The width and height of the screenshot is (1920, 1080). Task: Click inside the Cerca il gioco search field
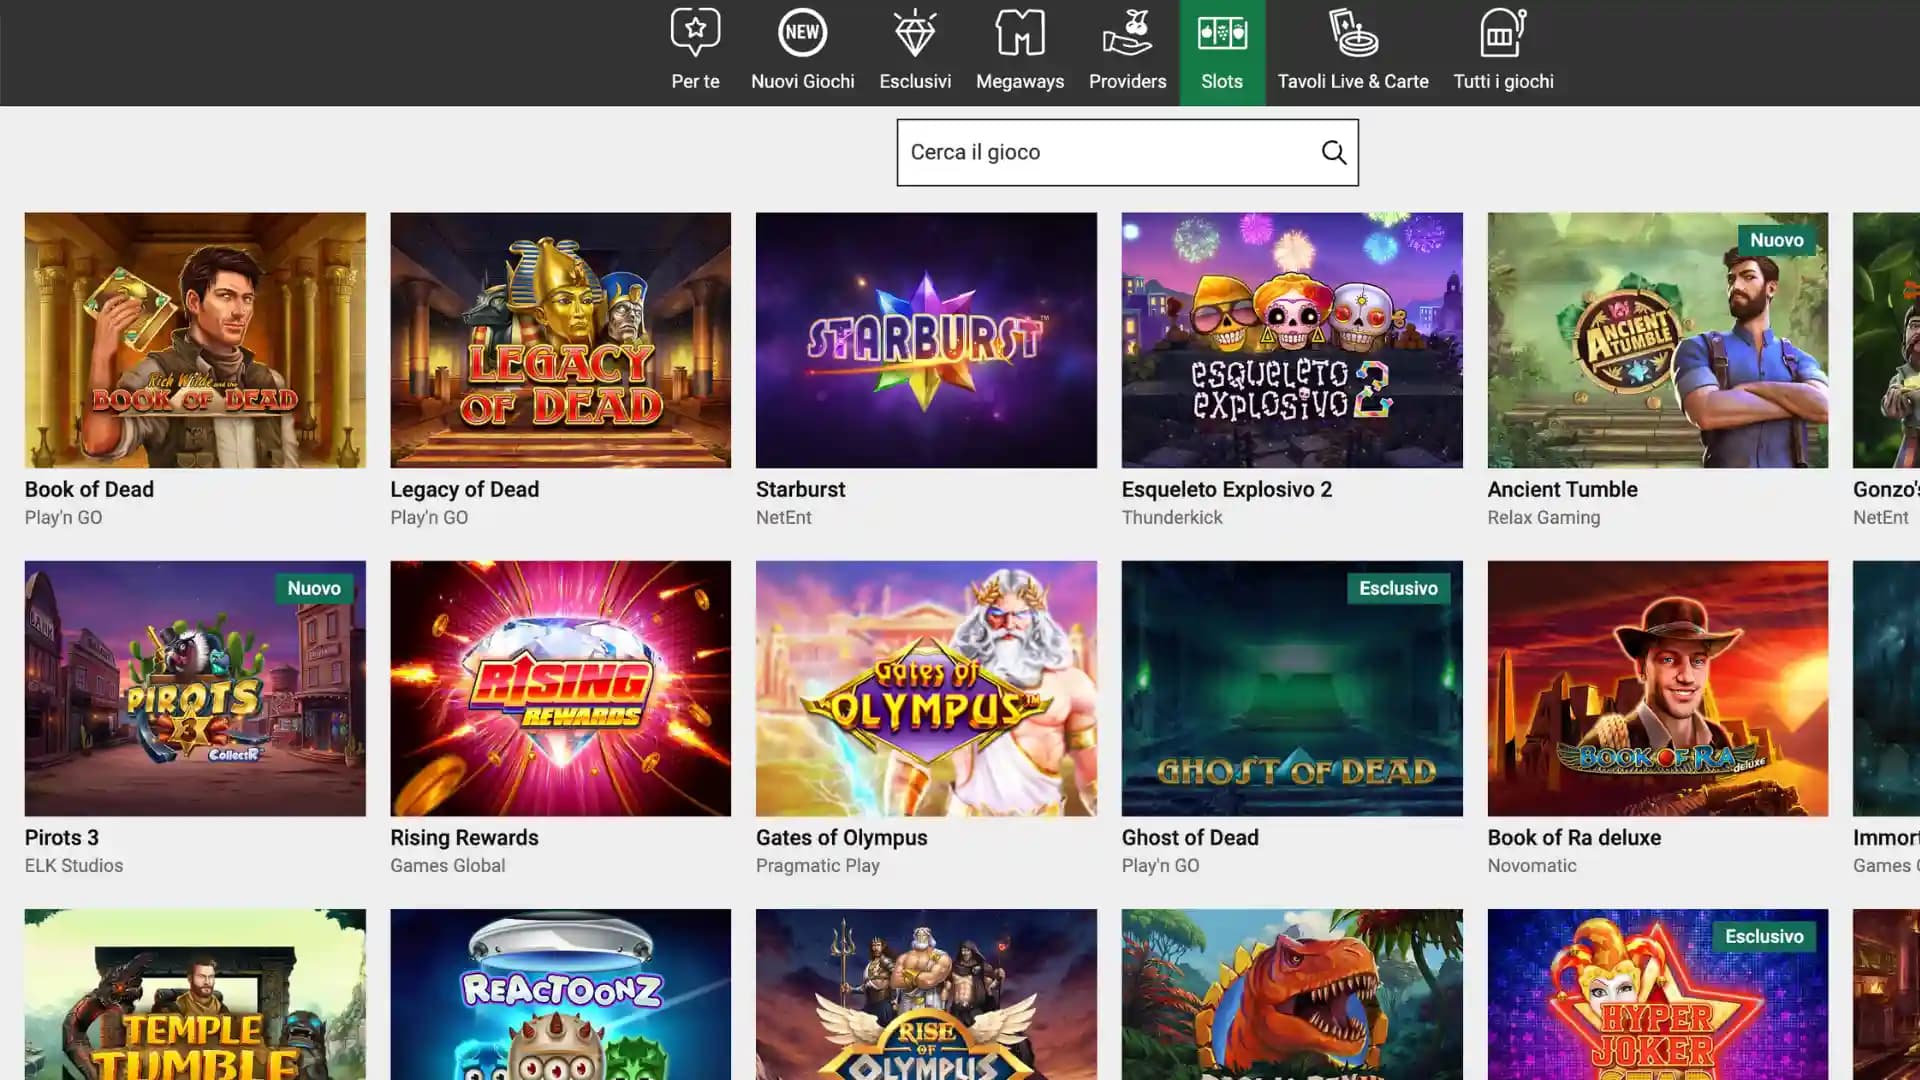pyautogui.click(x=1100, y=152)
